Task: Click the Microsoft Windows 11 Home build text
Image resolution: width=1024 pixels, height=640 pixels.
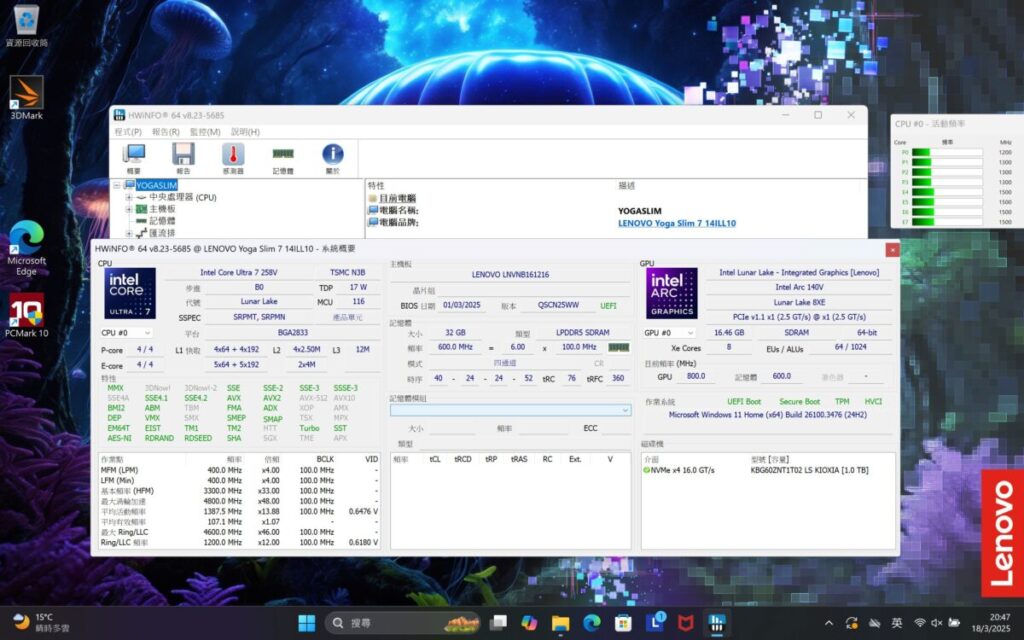Action: coord(767,415)
